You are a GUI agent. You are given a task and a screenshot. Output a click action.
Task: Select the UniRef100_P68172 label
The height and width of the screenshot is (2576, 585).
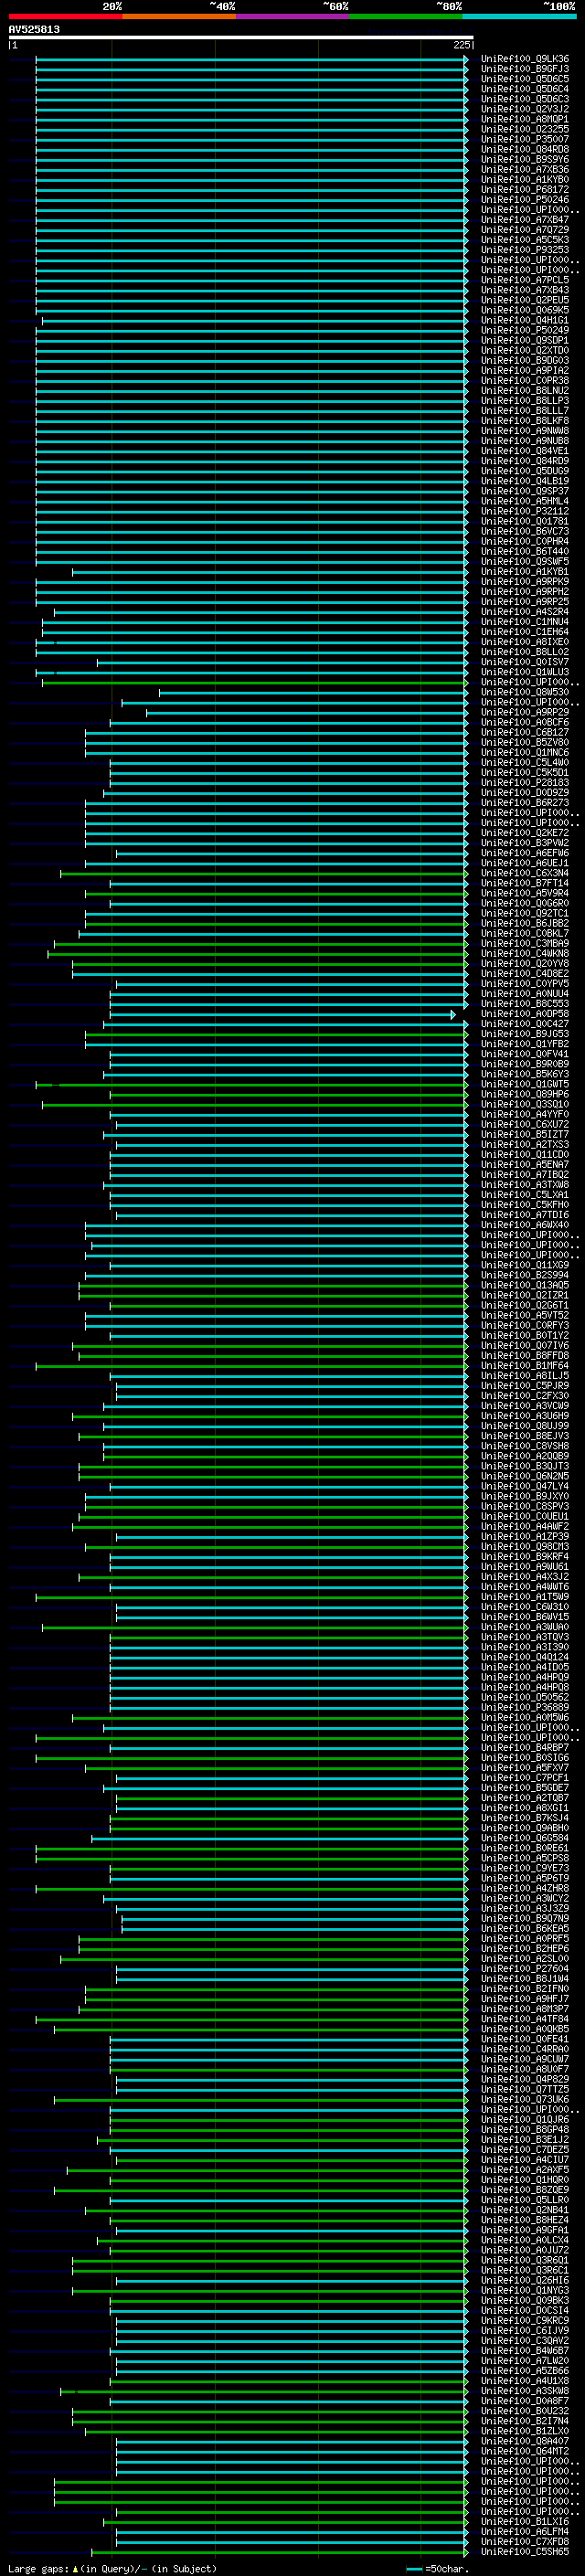tap(525, 189)
